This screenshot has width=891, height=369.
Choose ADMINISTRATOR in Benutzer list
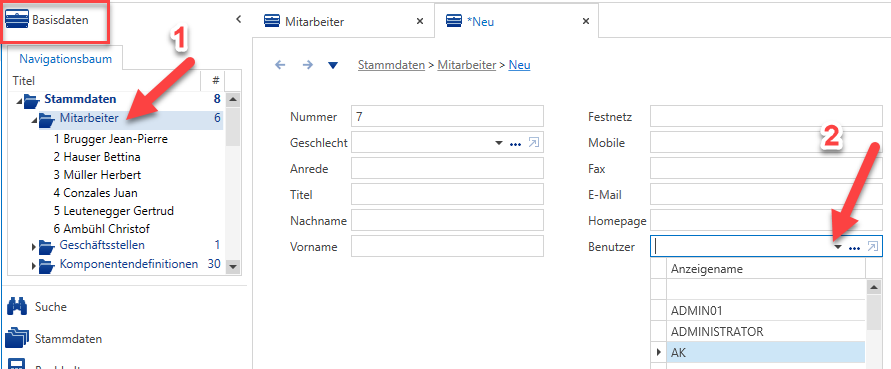(x=765, y=331)
